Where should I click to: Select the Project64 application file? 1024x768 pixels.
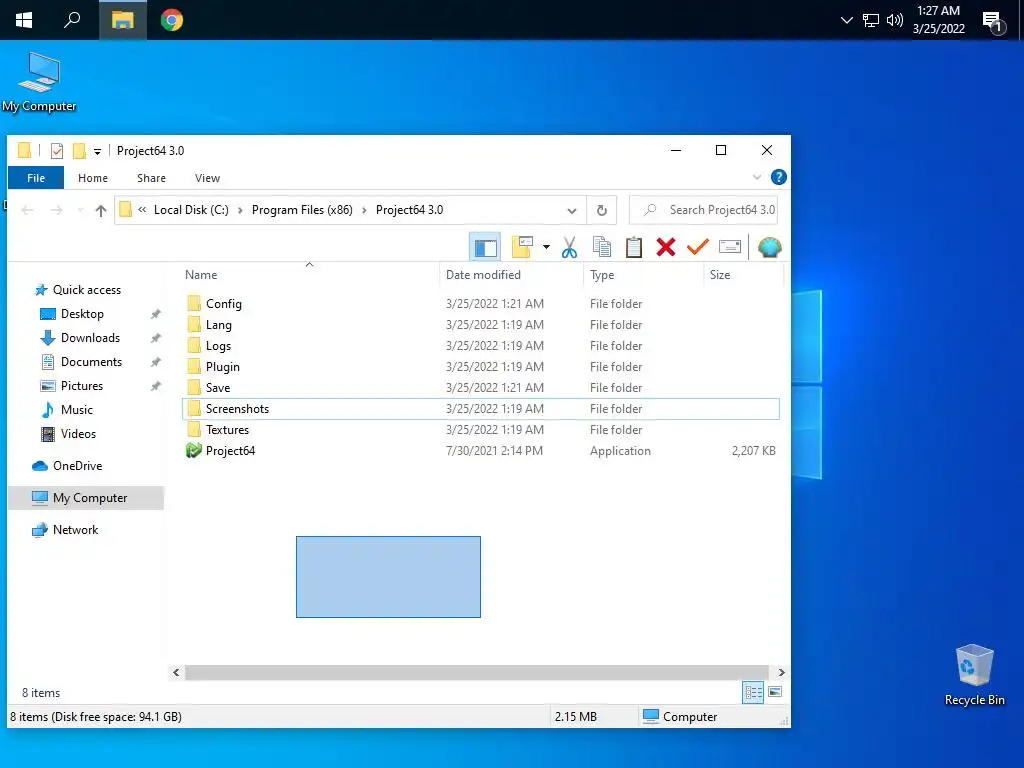[x=481, y=451]
